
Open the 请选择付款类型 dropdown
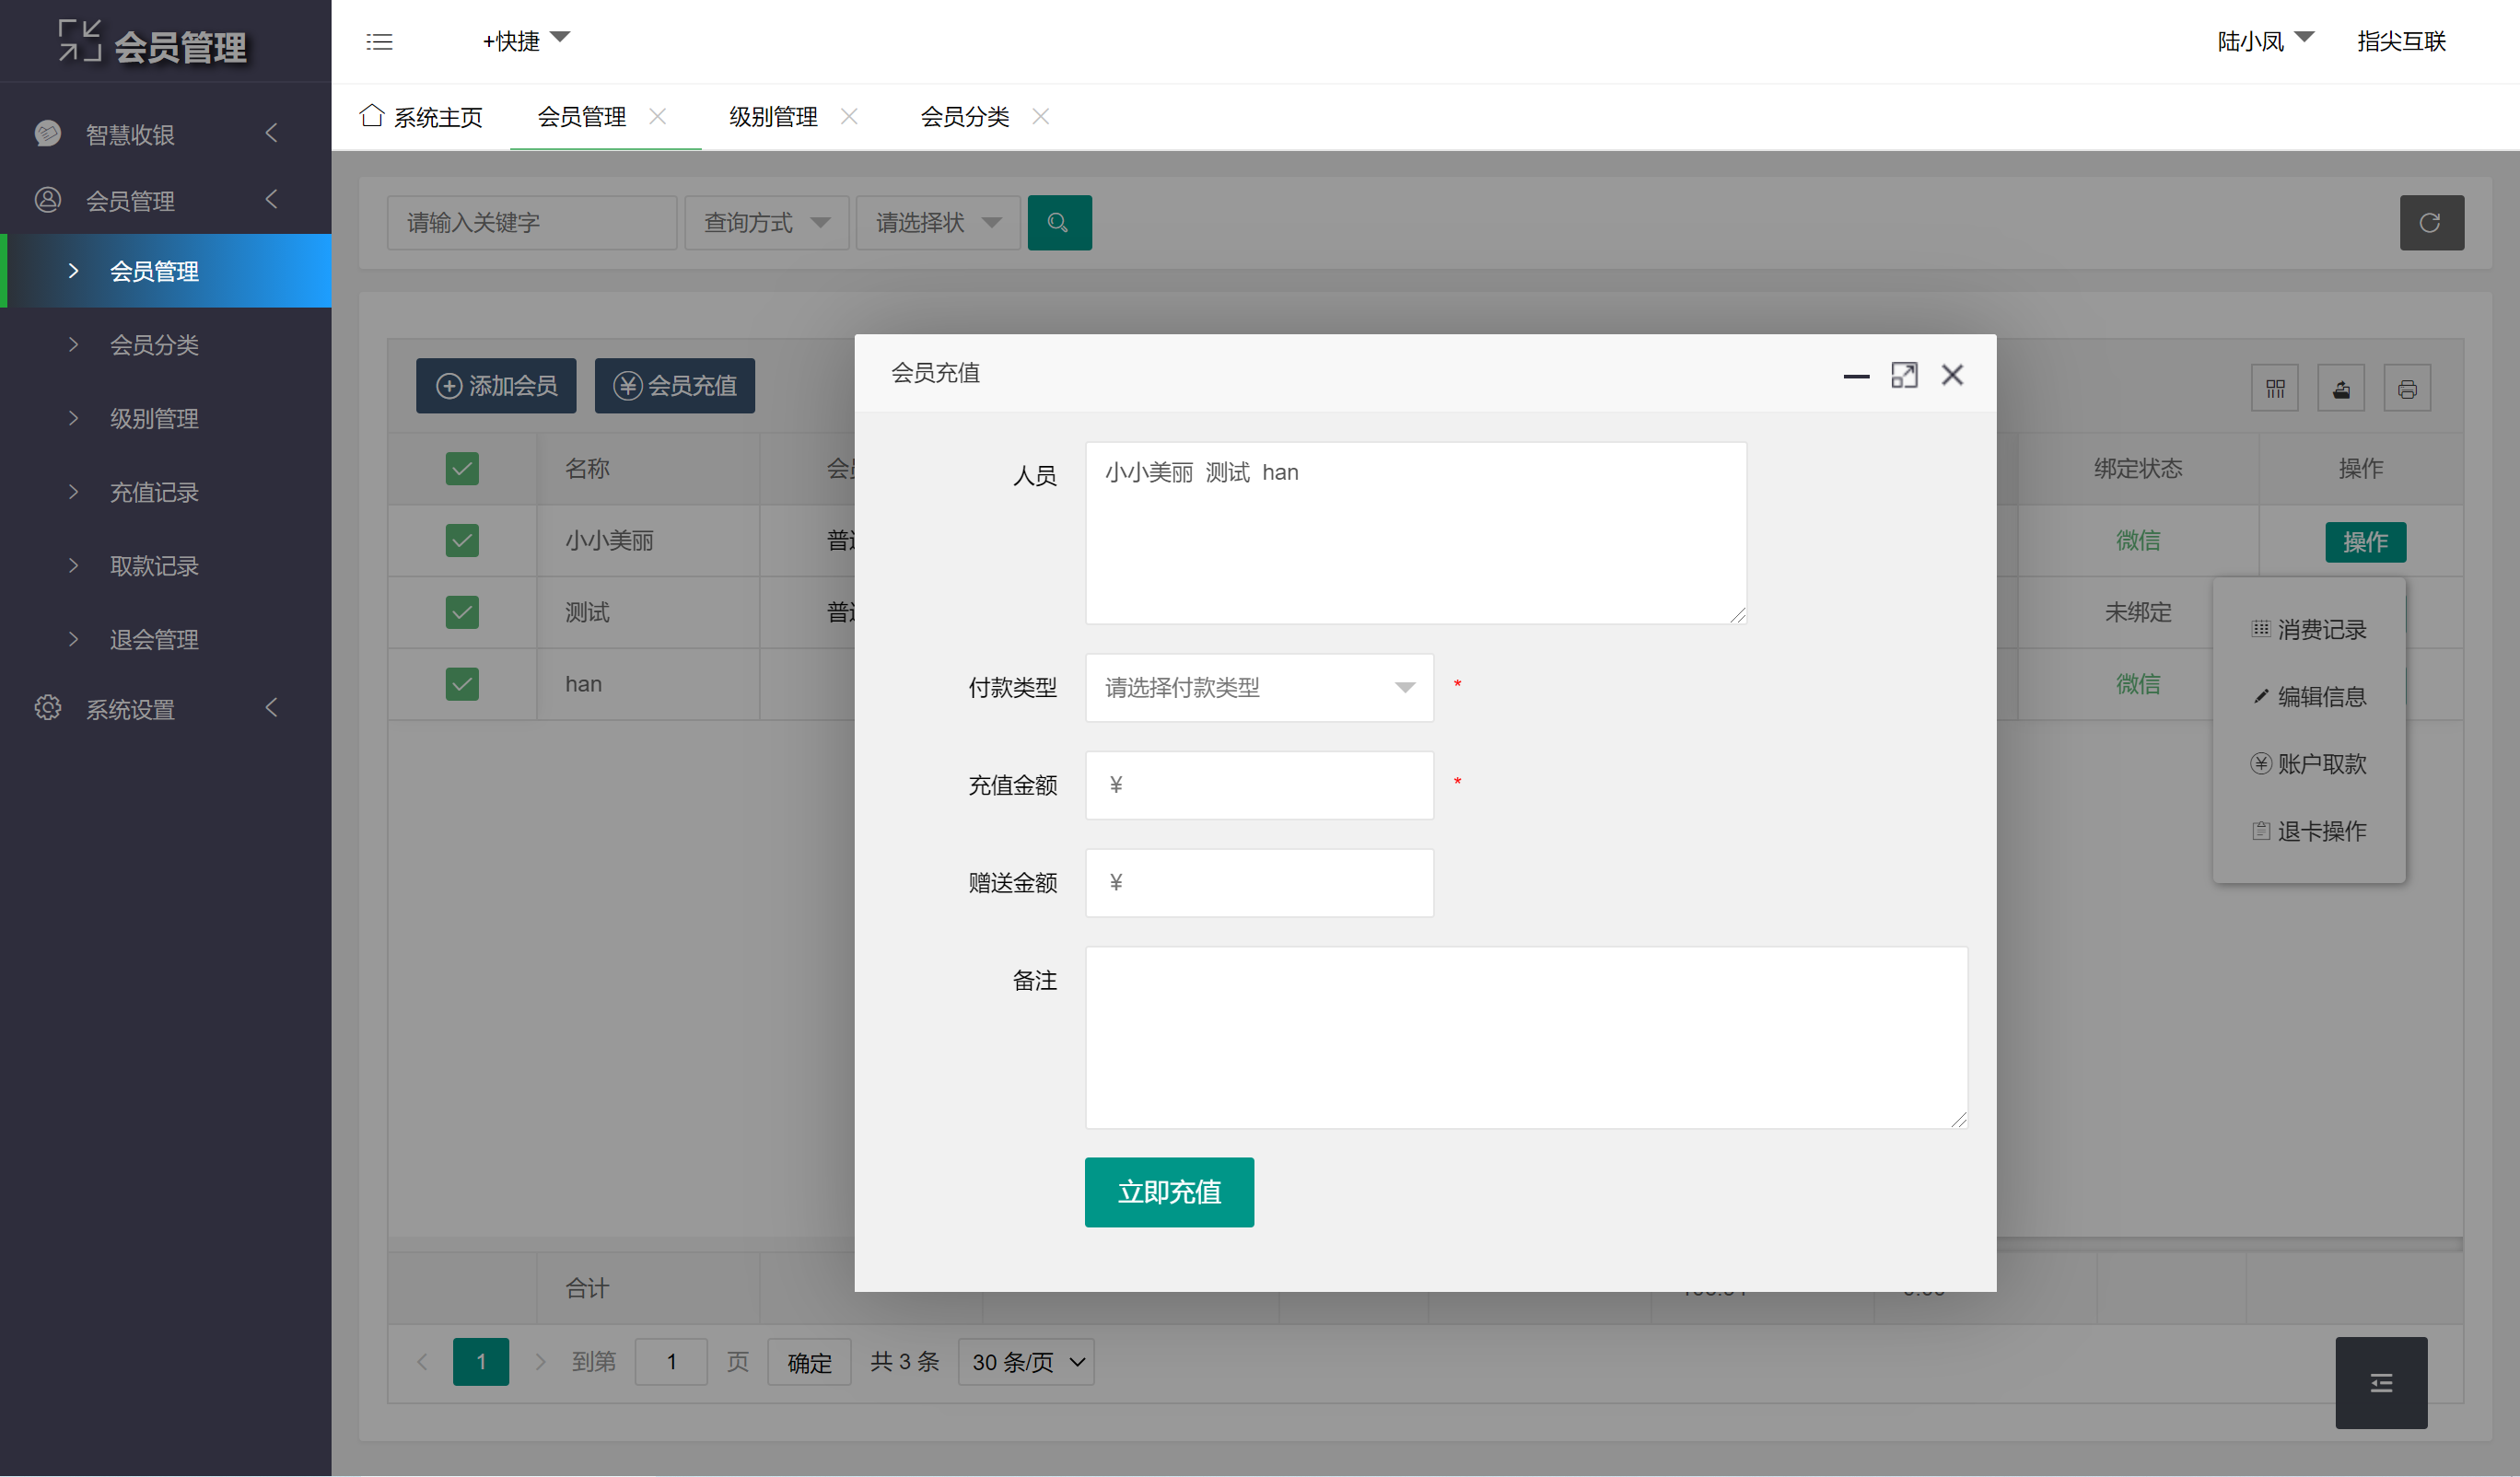(x=1259, y=687)
